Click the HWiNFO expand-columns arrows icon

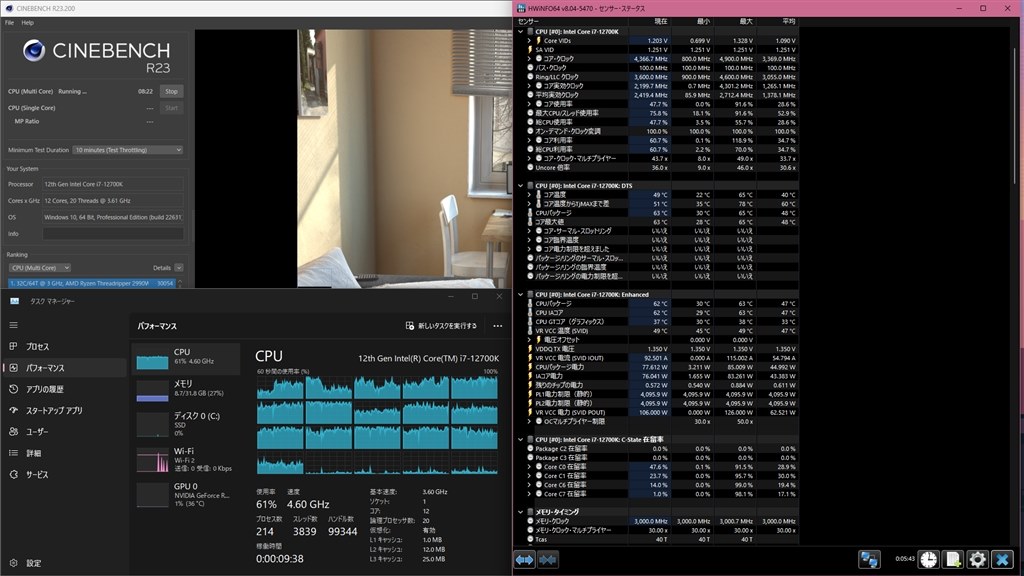524,560
